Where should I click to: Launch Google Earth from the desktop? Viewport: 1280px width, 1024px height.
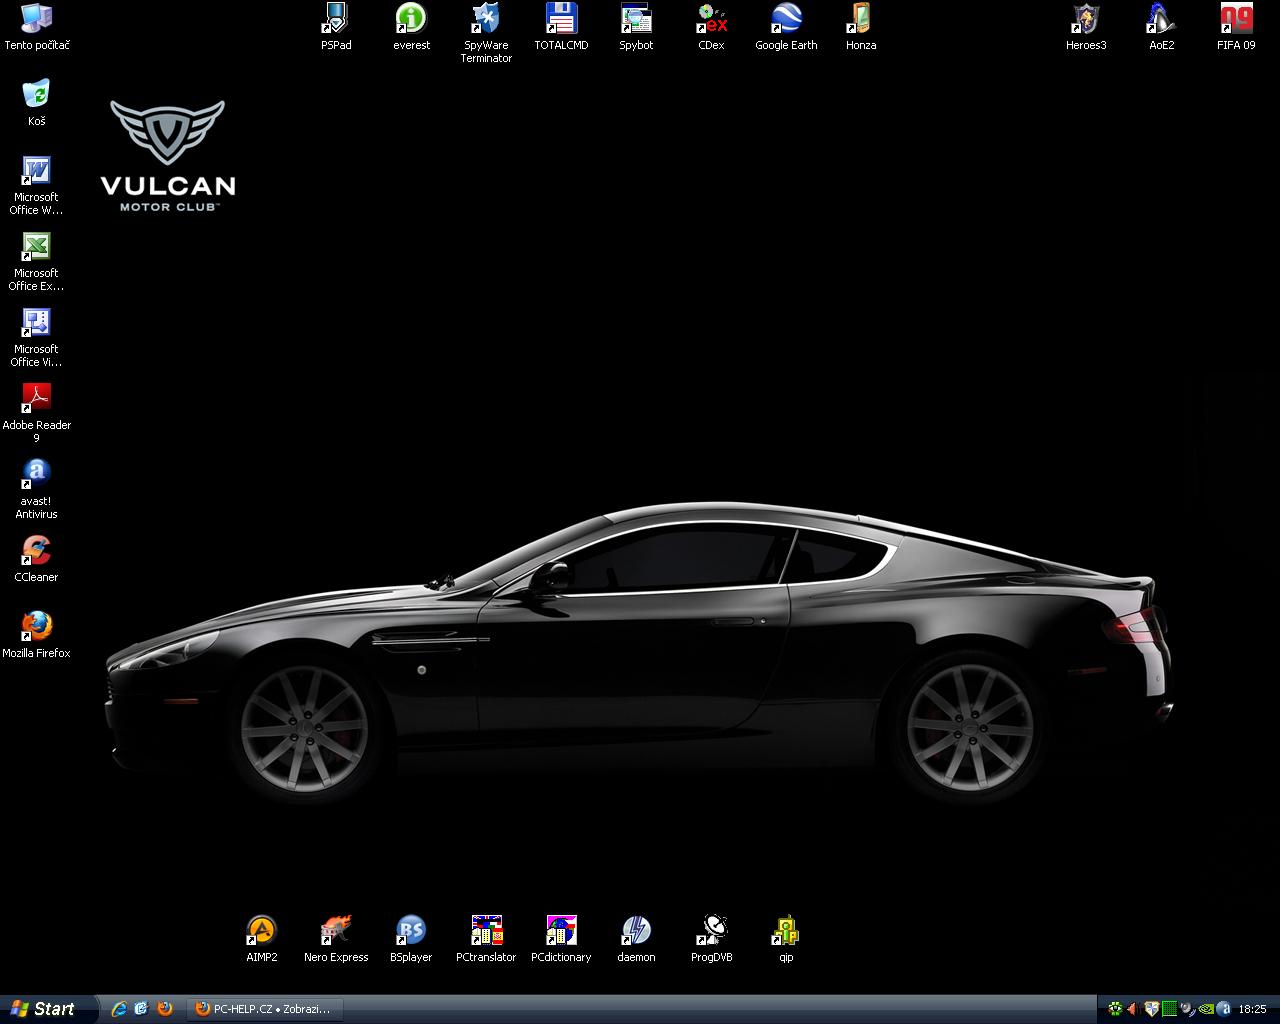pyautogui.click(x=786, y=19)
